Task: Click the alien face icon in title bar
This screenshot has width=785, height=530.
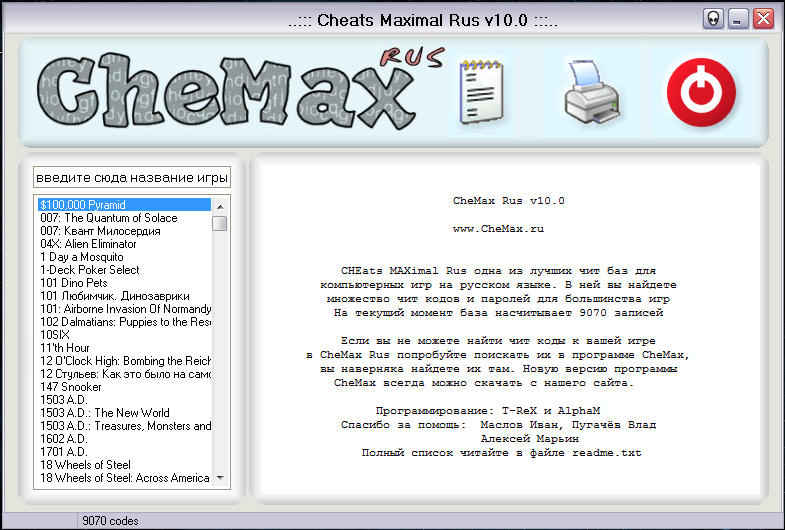Action: click(x=713, y=19)
